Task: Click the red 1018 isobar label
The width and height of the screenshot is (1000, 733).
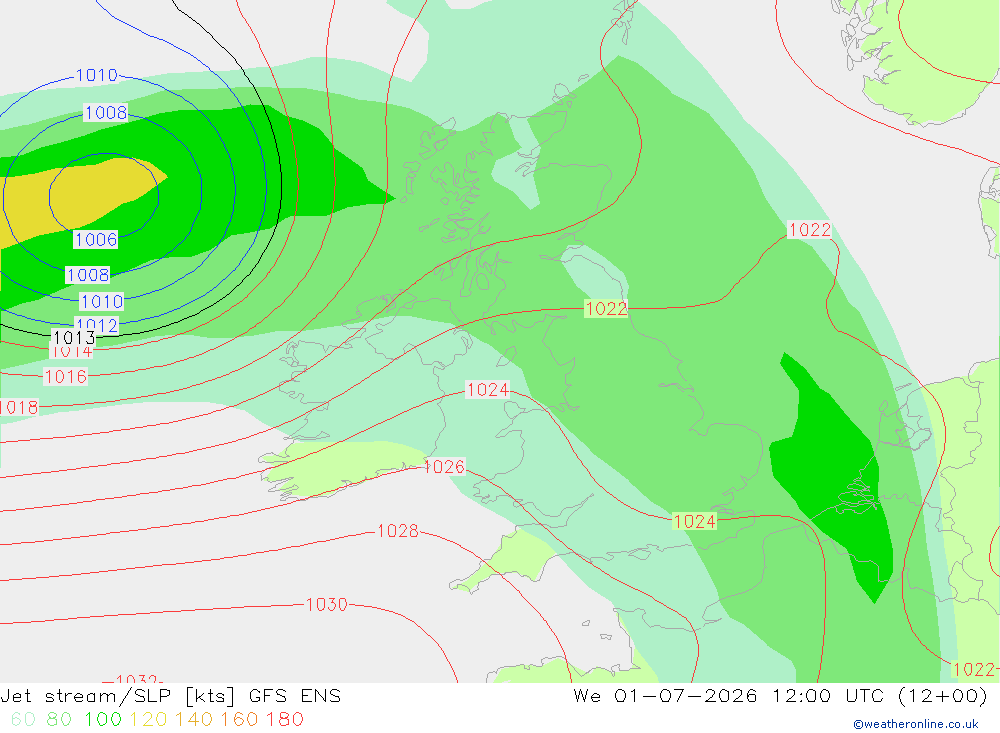Action: click(18, 407)
